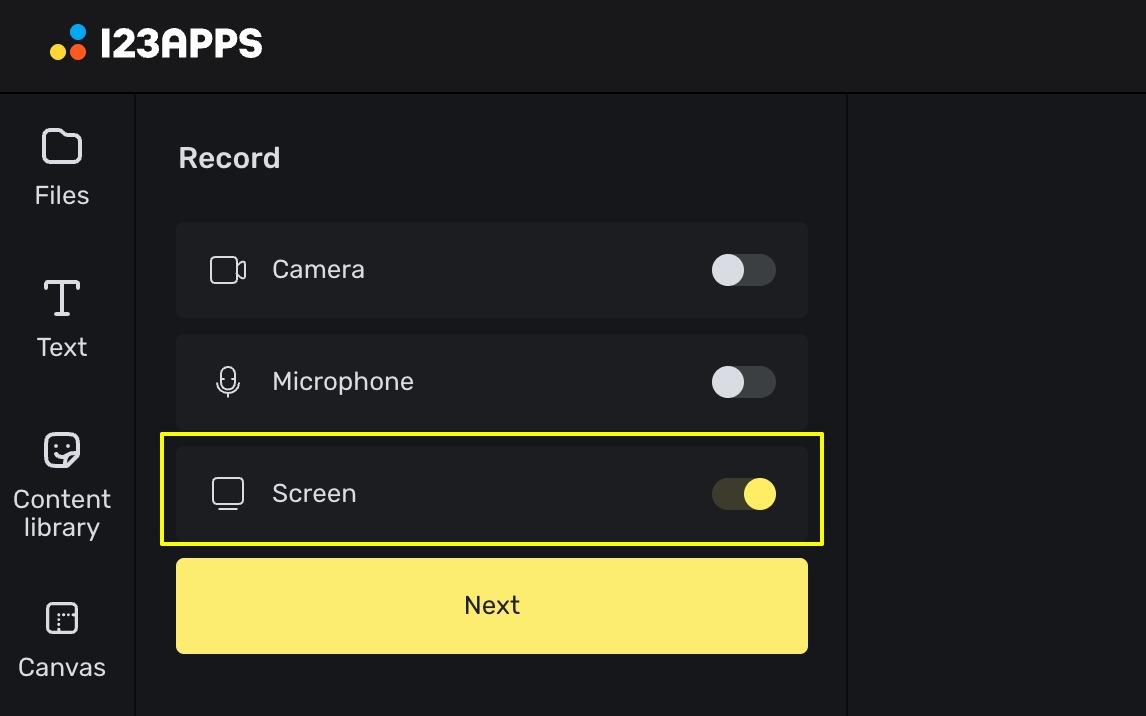Open the Canvas settings icon
1146x716 pixels.
61,618
